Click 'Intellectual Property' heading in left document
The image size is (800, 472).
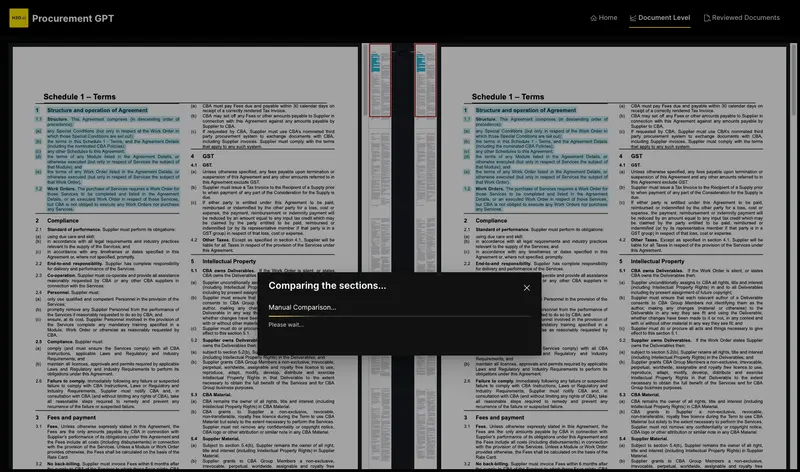(x=229, y=261)
